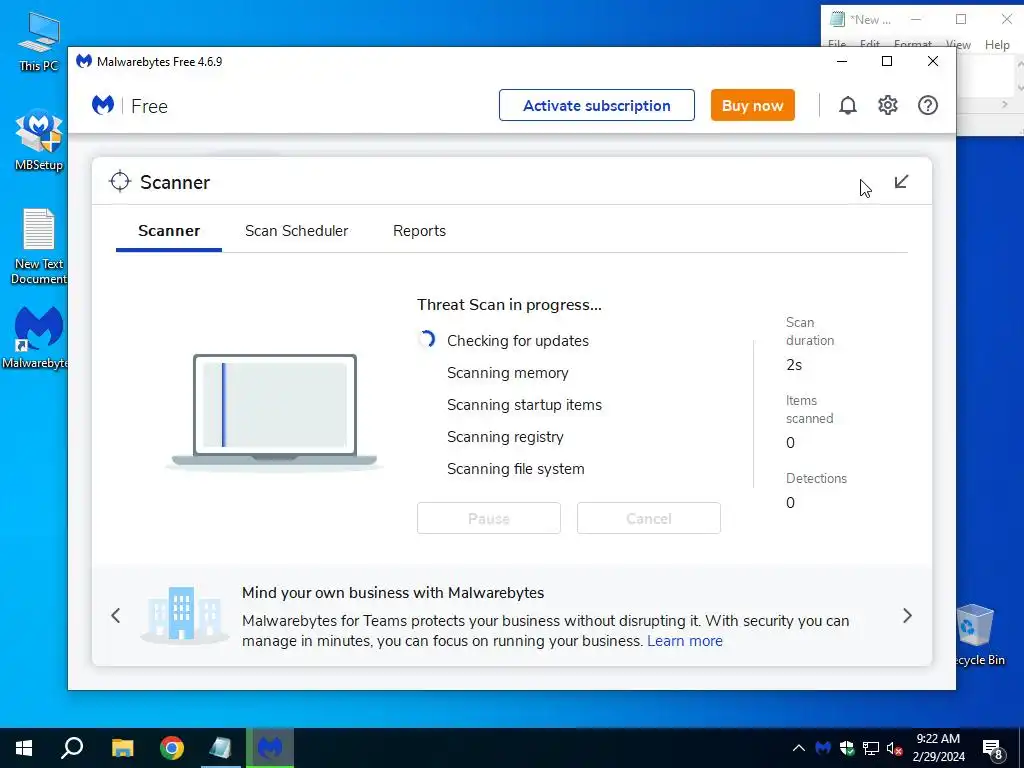Cancel the threat scan
Viewport: 1024px width, 768px height.
pyautogui.click(x=648, y=519)
